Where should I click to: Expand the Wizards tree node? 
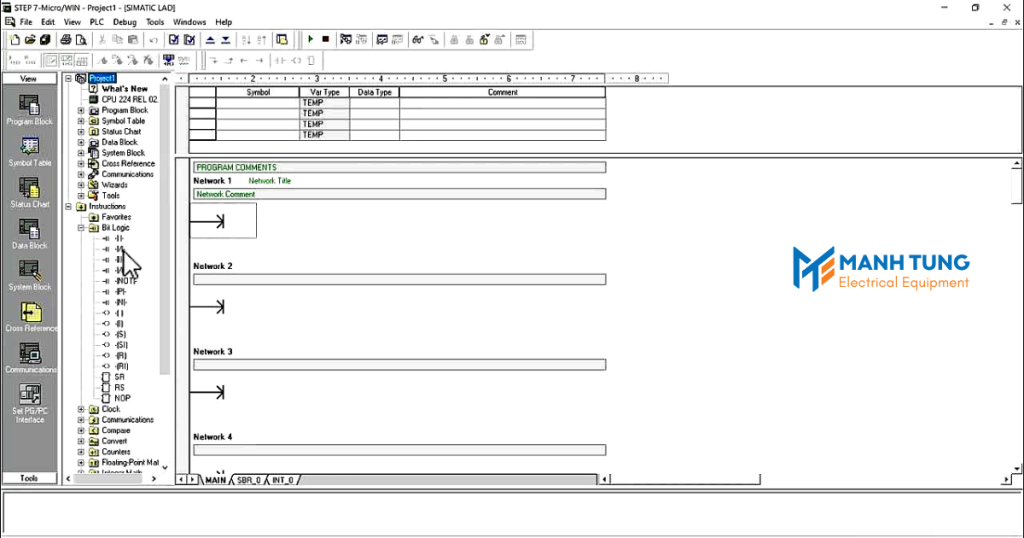point(81,185)
